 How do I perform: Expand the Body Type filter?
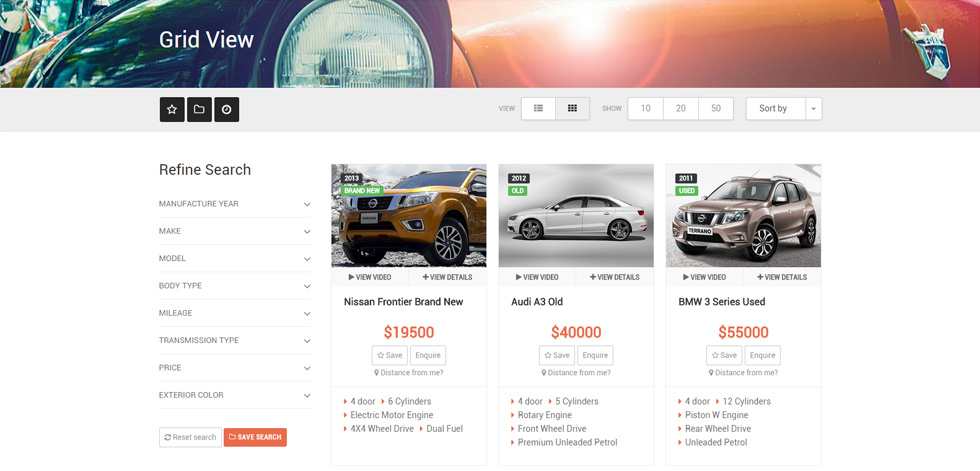235,286
